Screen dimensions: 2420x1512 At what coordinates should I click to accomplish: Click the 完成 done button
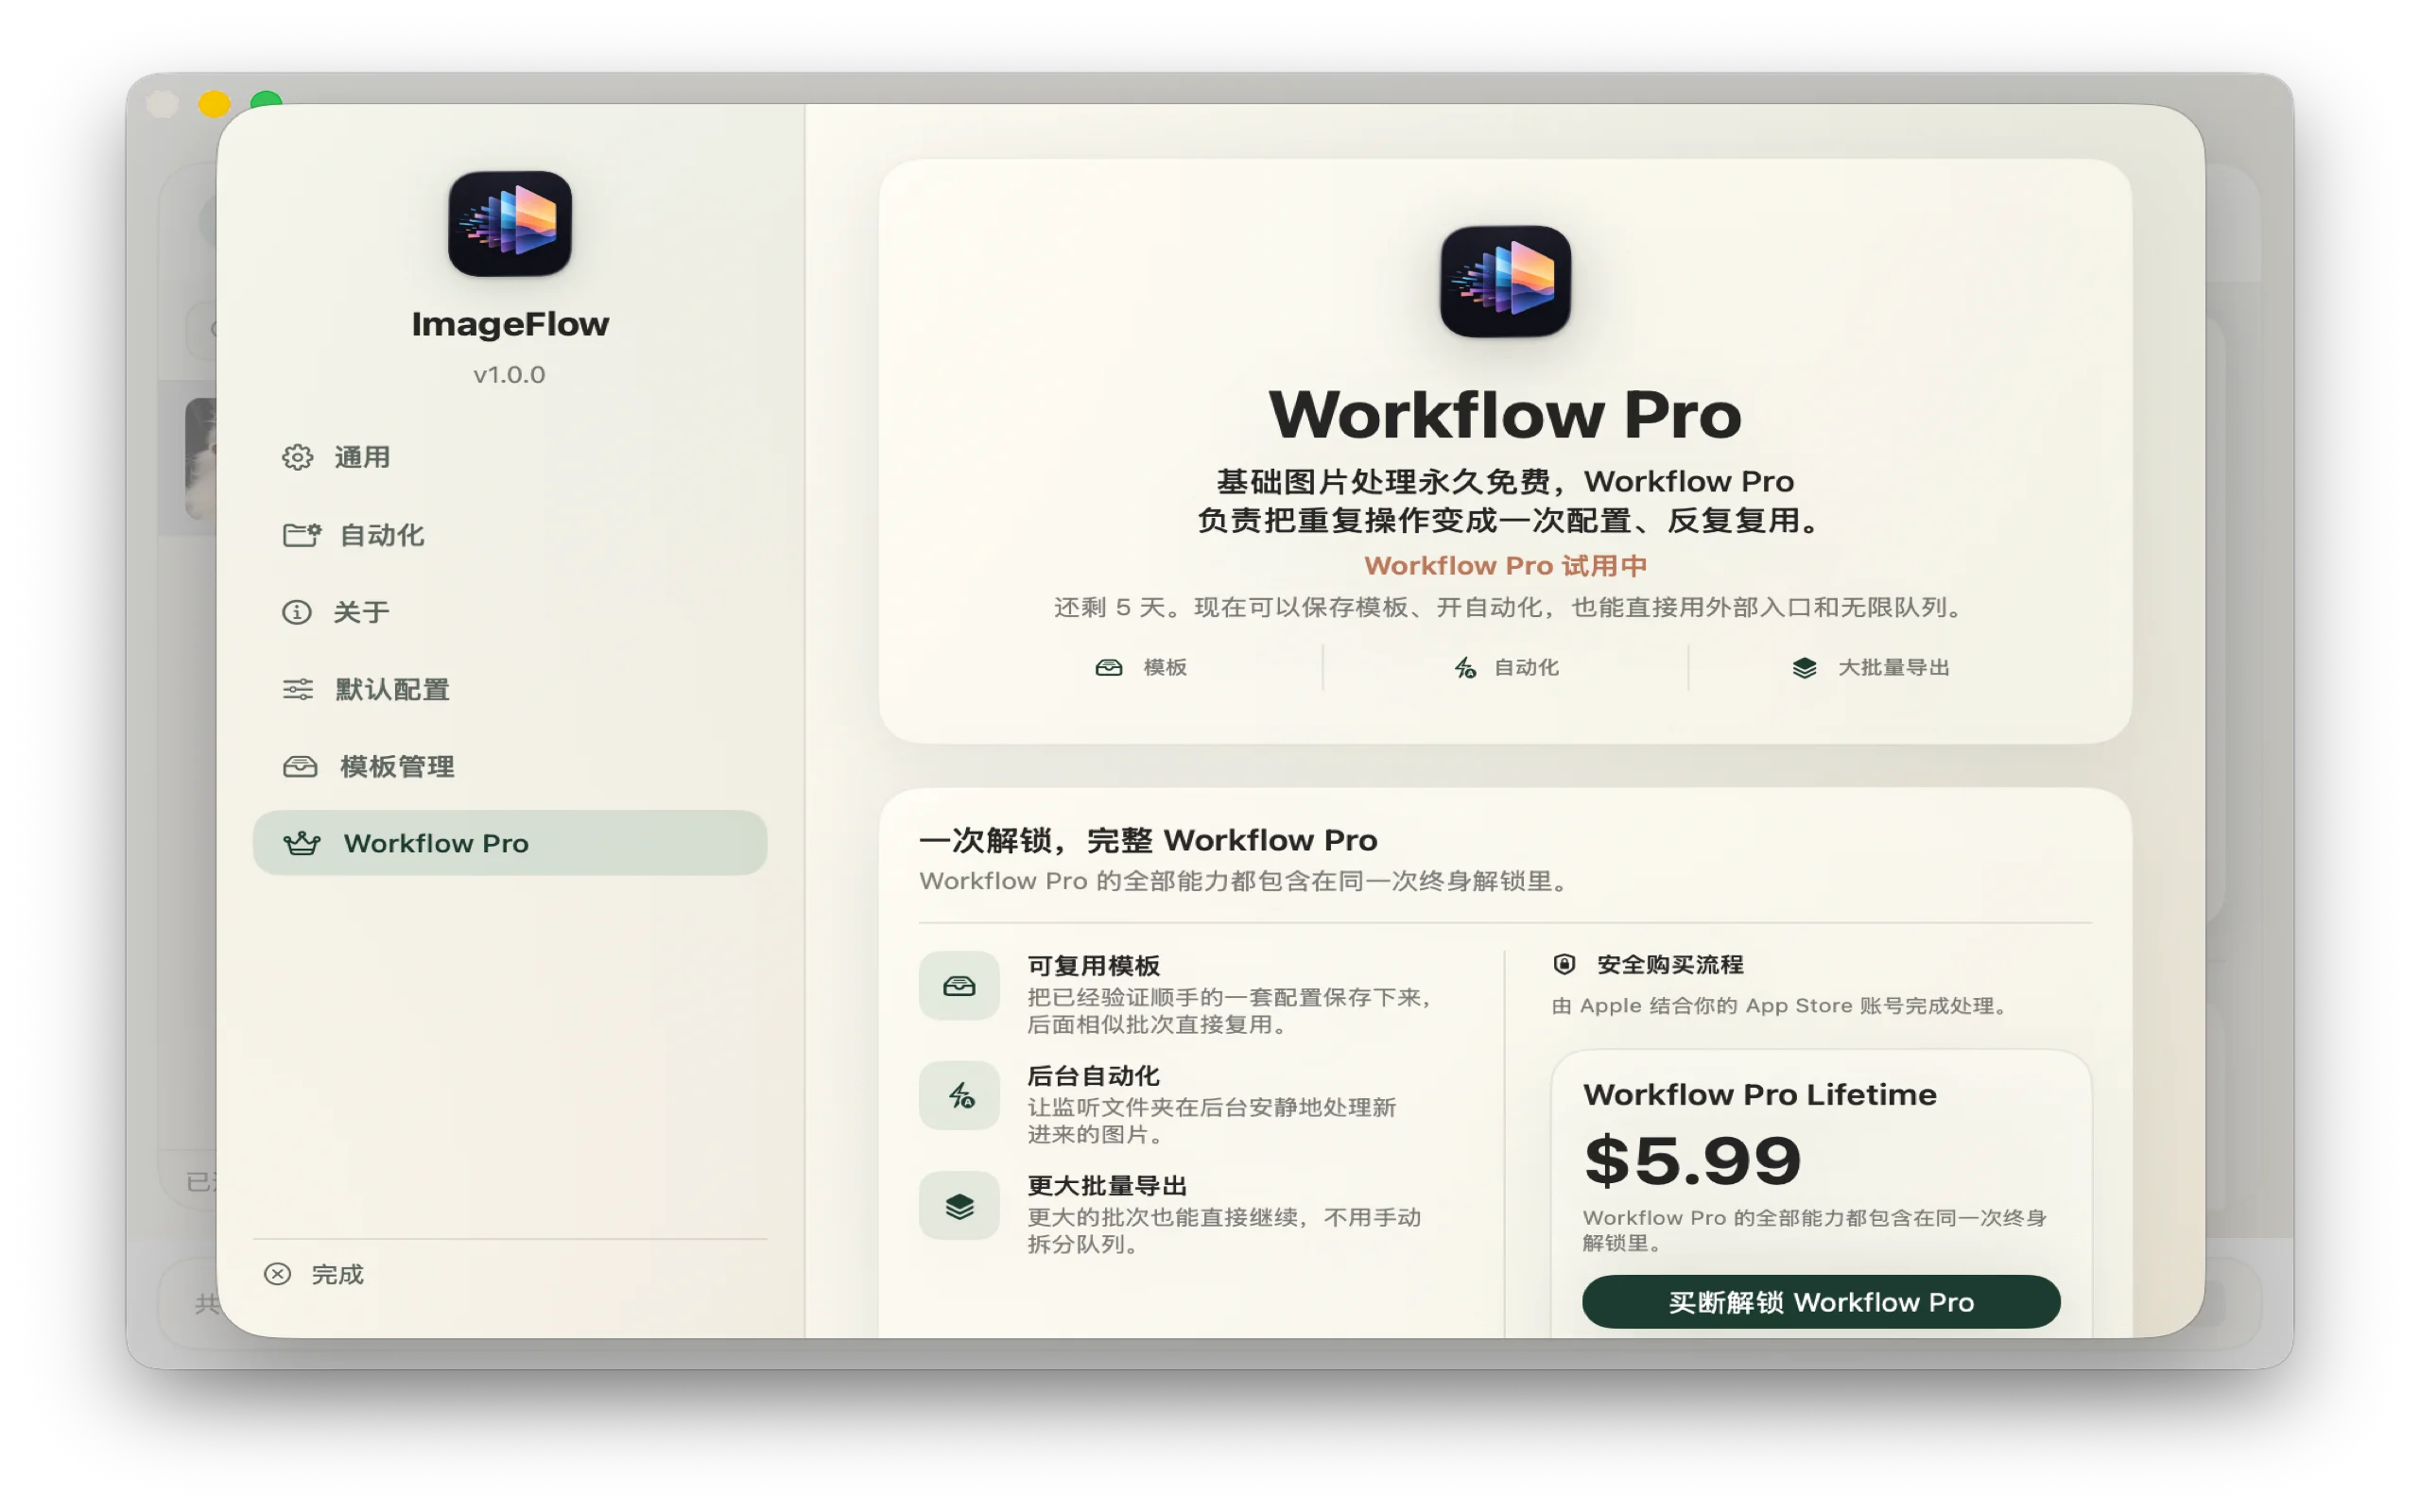pyautogui.click(x=314, y=1274)
